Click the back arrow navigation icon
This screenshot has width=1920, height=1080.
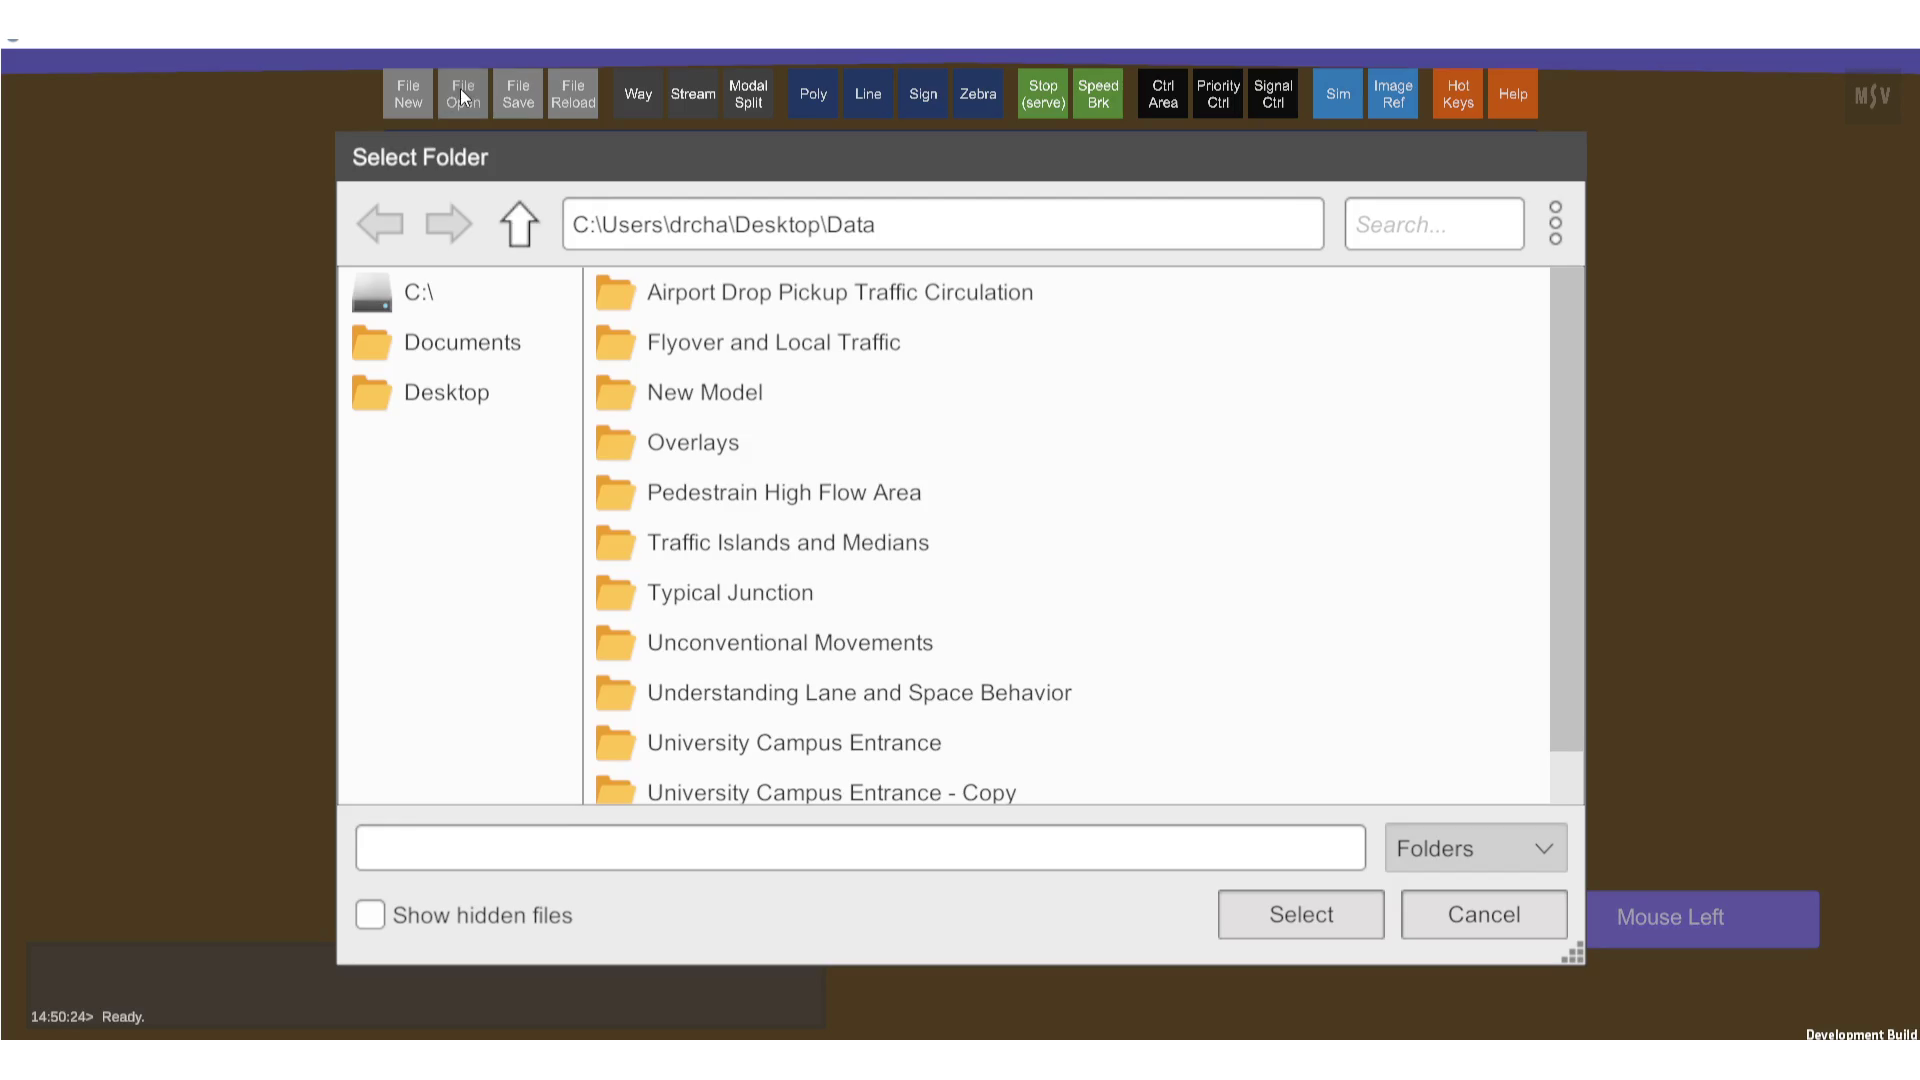point(380,224)
